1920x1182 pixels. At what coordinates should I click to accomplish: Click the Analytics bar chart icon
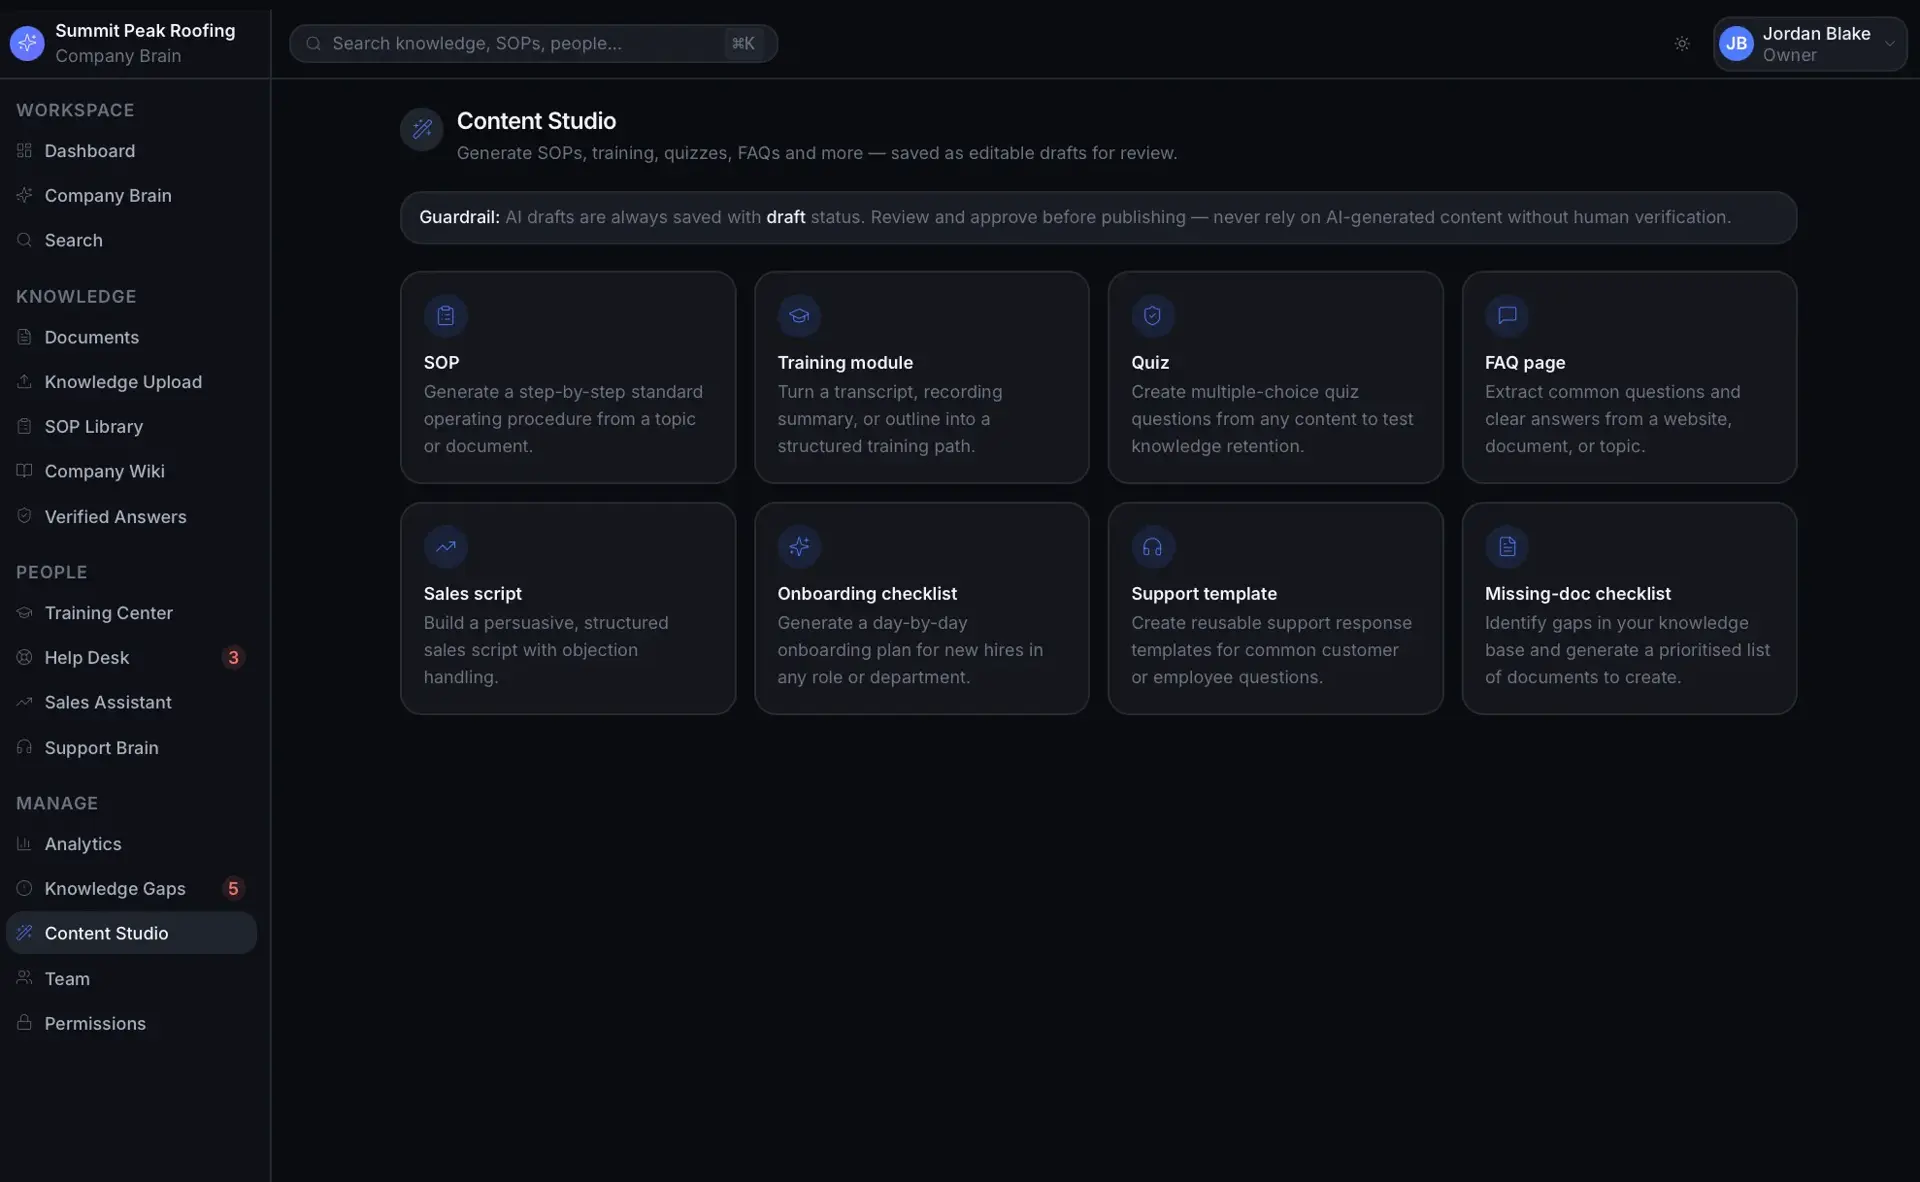coord(24,844)
